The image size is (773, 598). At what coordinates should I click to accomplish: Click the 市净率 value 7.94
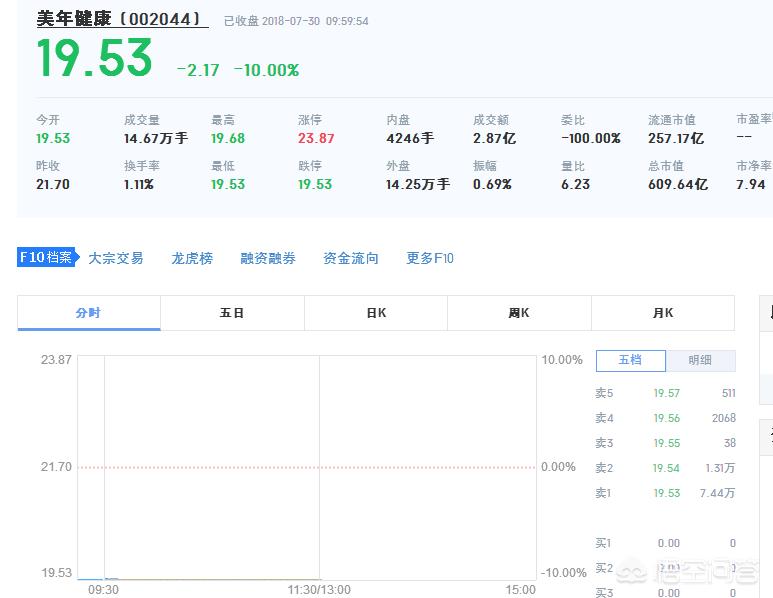coord(750,184)
